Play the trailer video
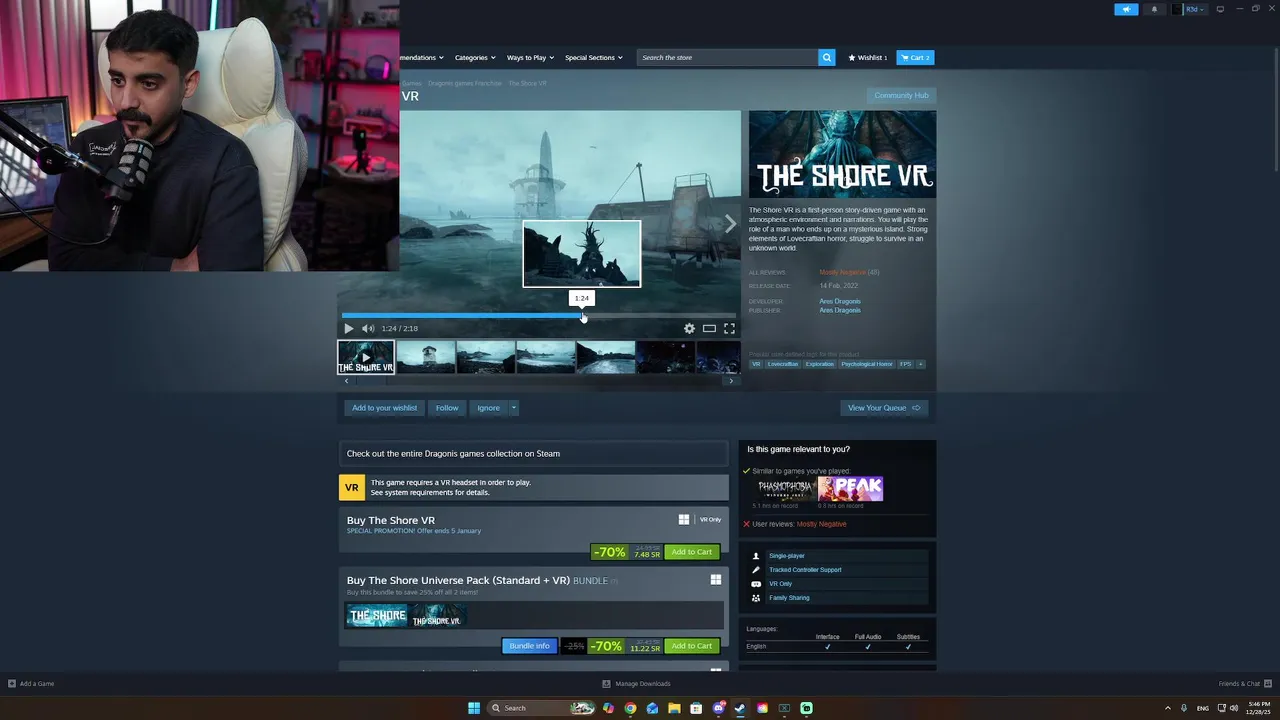This screenshot has width=1280, height=720. pos(348,328)
